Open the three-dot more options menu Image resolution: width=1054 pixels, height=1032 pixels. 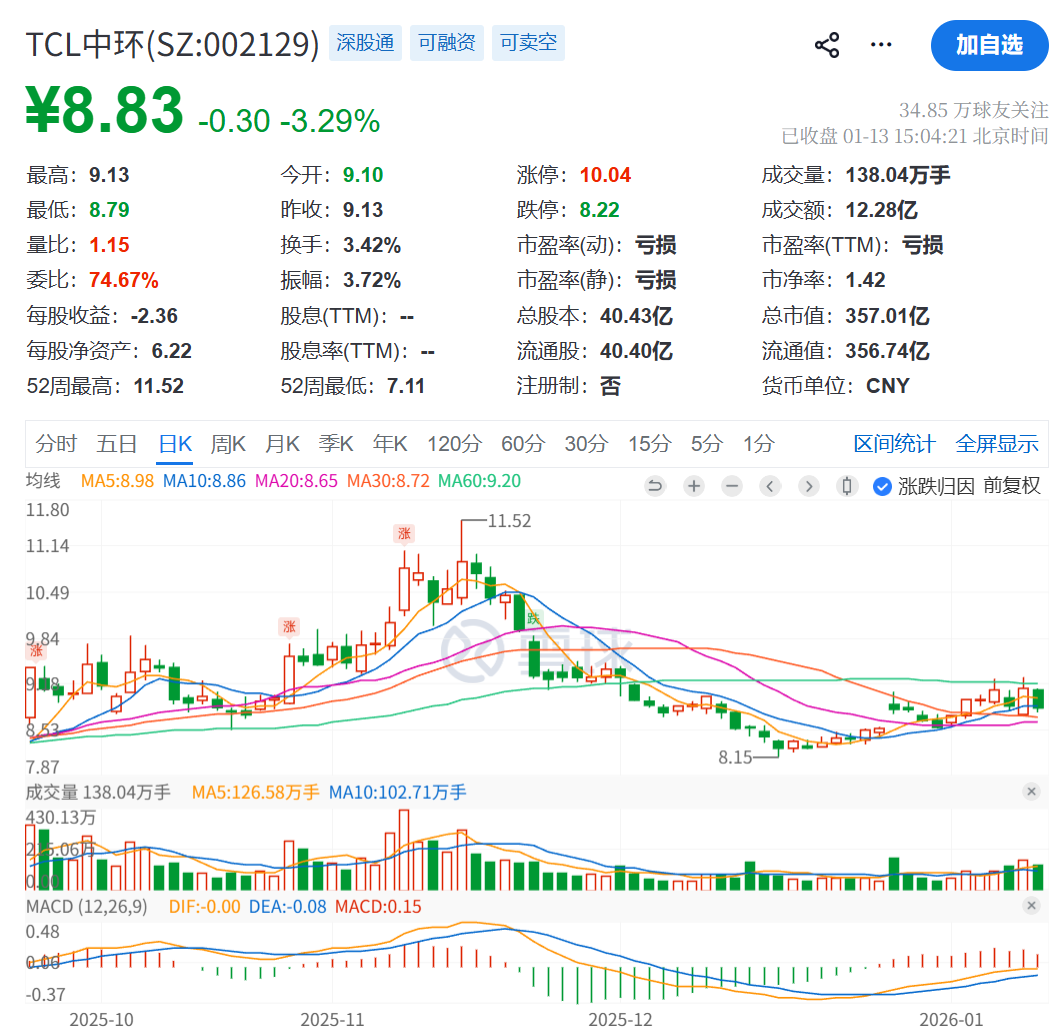(881, 45)
